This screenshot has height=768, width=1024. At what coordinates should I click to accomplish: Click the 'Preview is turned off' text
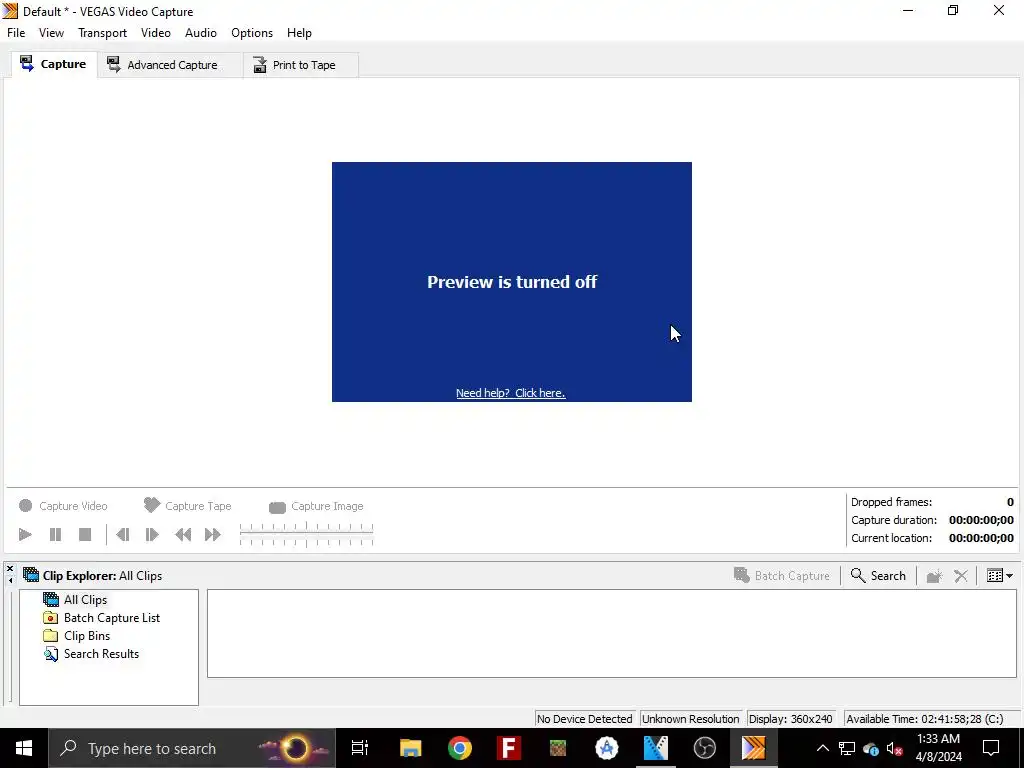[512, 281]
